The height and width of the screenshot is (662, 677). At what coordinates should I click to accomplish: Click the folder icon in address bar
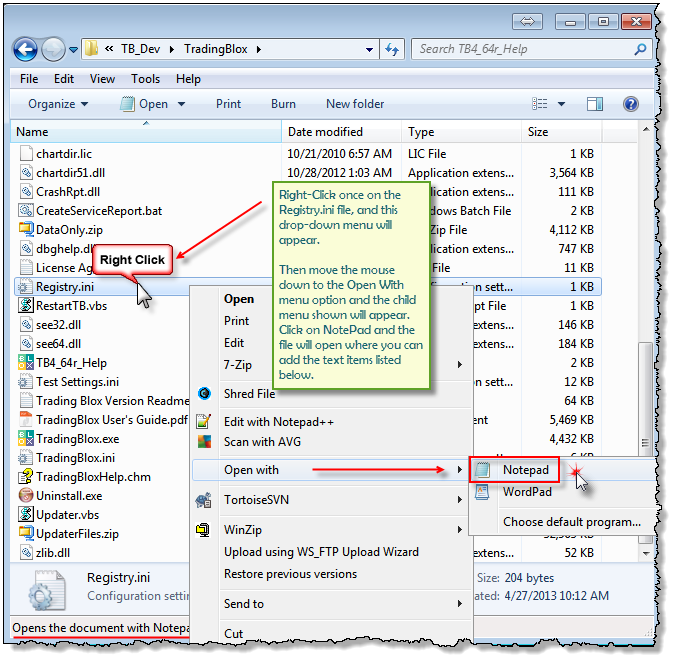click(x=91, y=49)
